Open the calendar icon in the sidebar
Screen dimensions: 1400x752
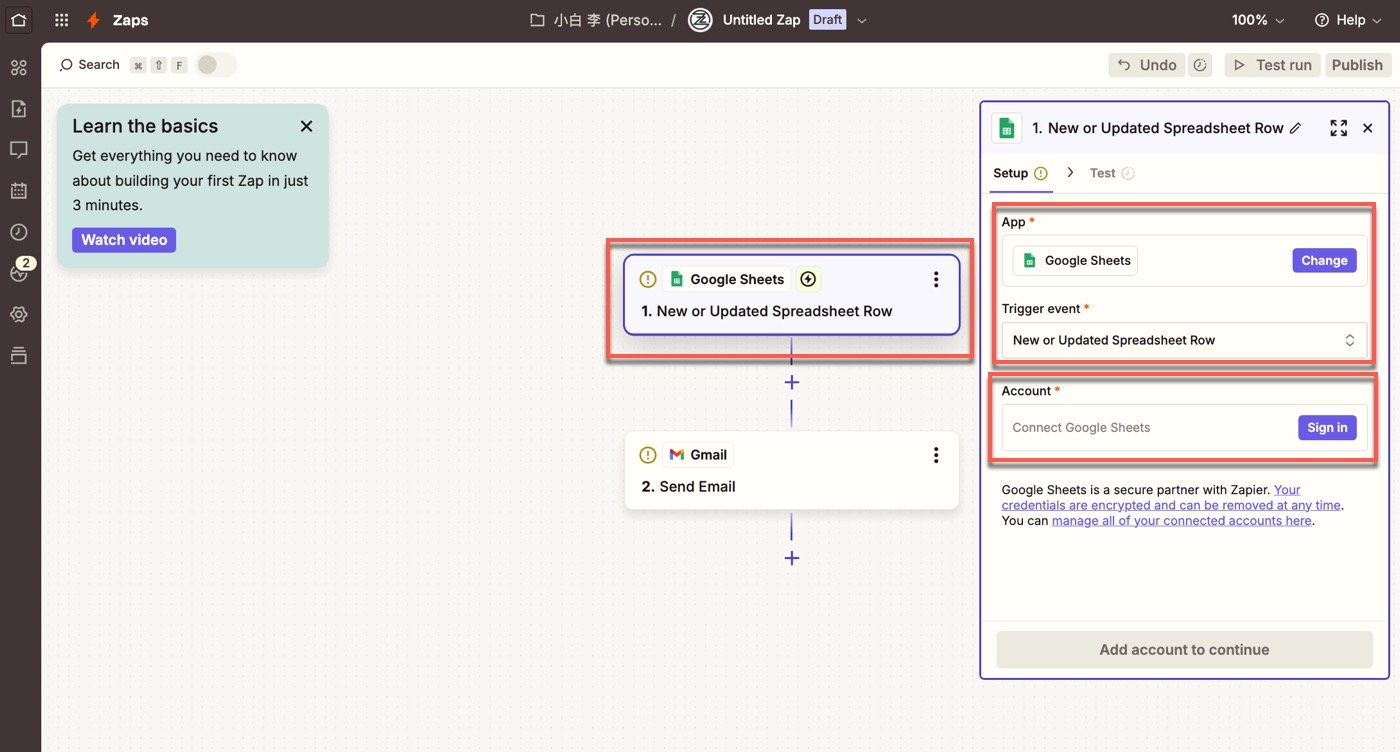[19, 191]
